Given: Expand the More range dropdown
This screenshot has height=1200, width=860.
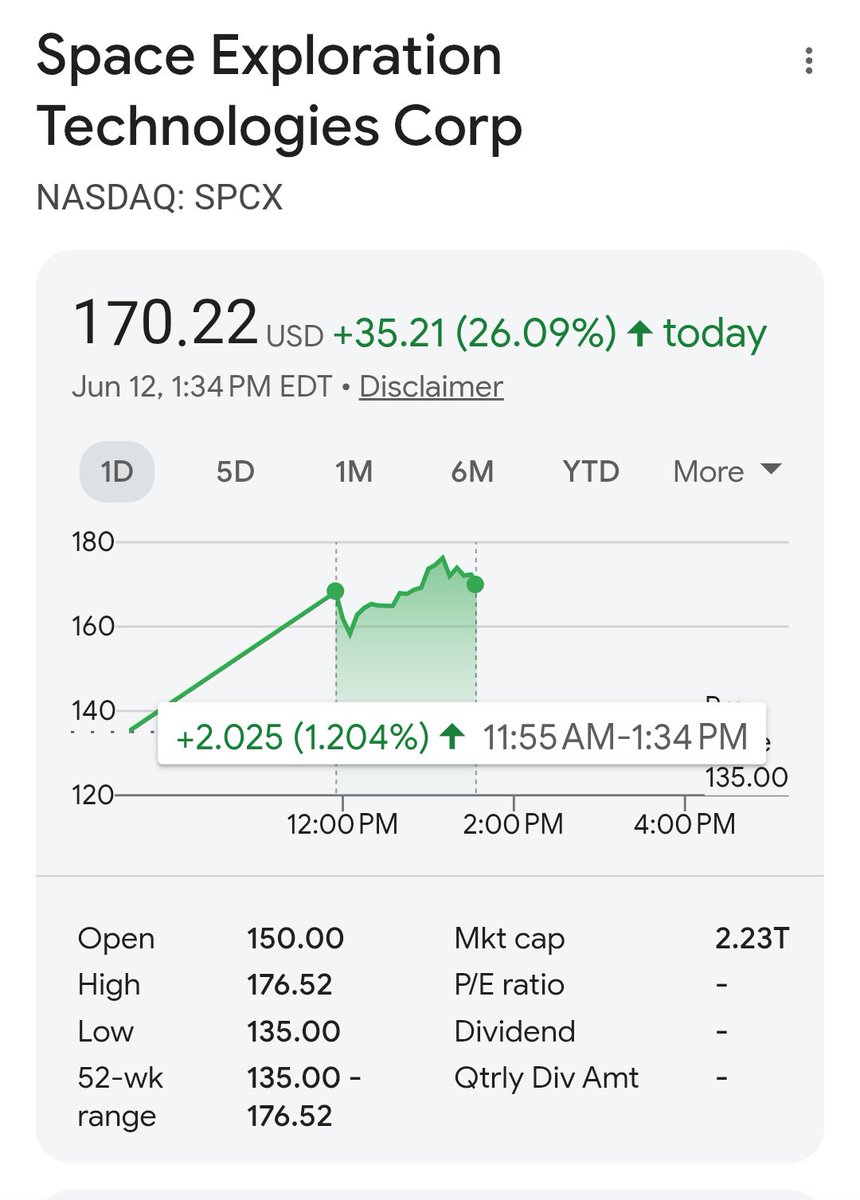Looking at the screenshot, I should 727,471.
